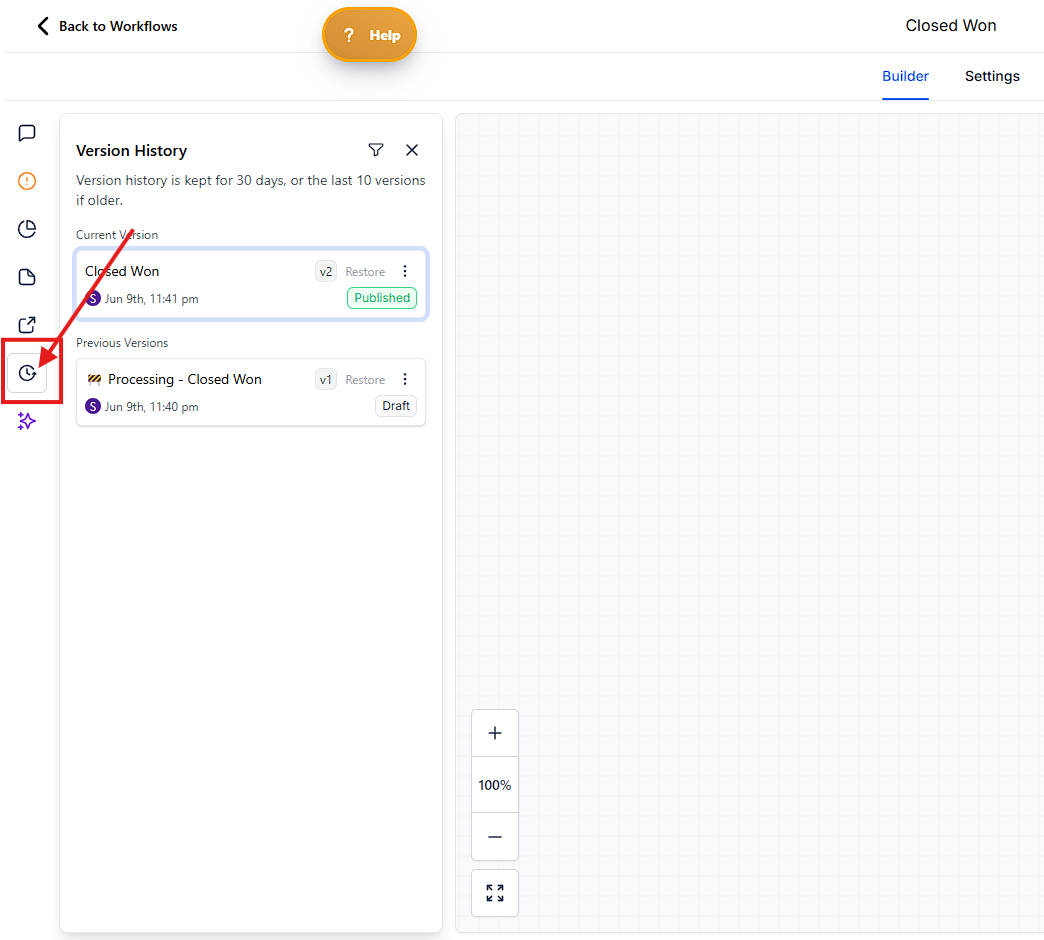
Task: Click the v1 version tag
Action: click(326, 379)
